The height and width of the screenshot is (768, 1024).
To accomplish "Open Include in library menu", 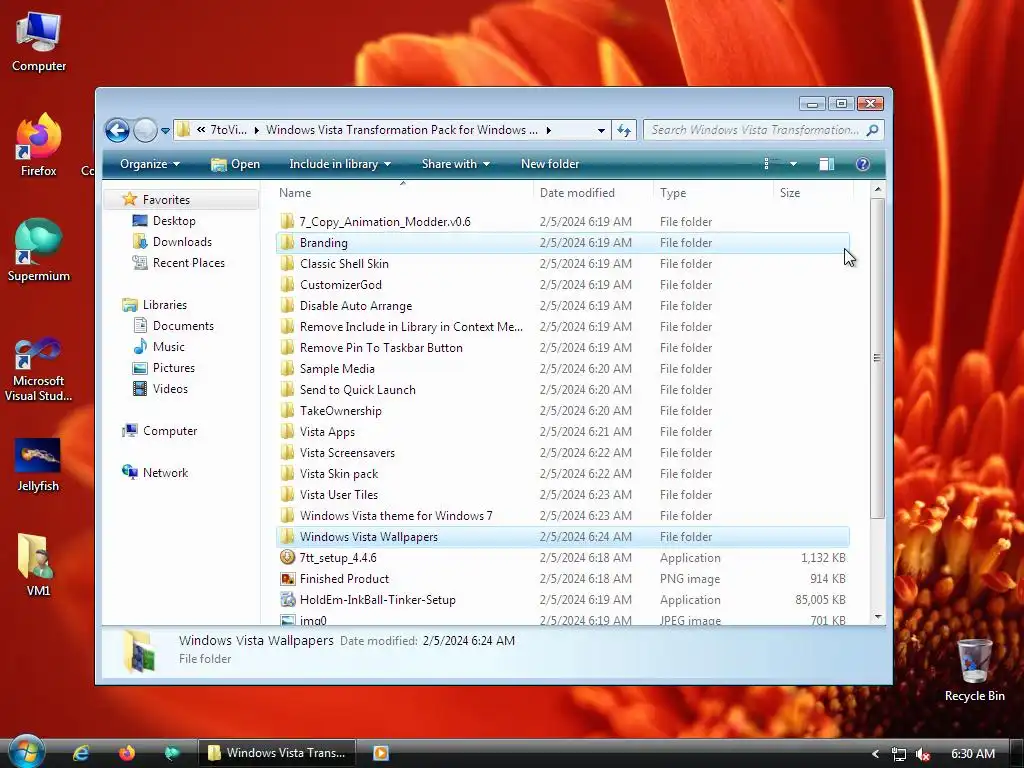I will 340,164.
